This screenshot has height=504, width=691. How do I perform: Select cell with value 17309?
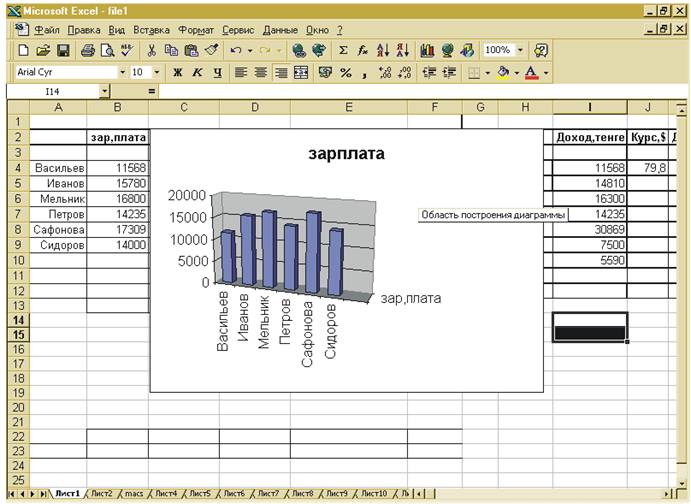click(118, 230)
